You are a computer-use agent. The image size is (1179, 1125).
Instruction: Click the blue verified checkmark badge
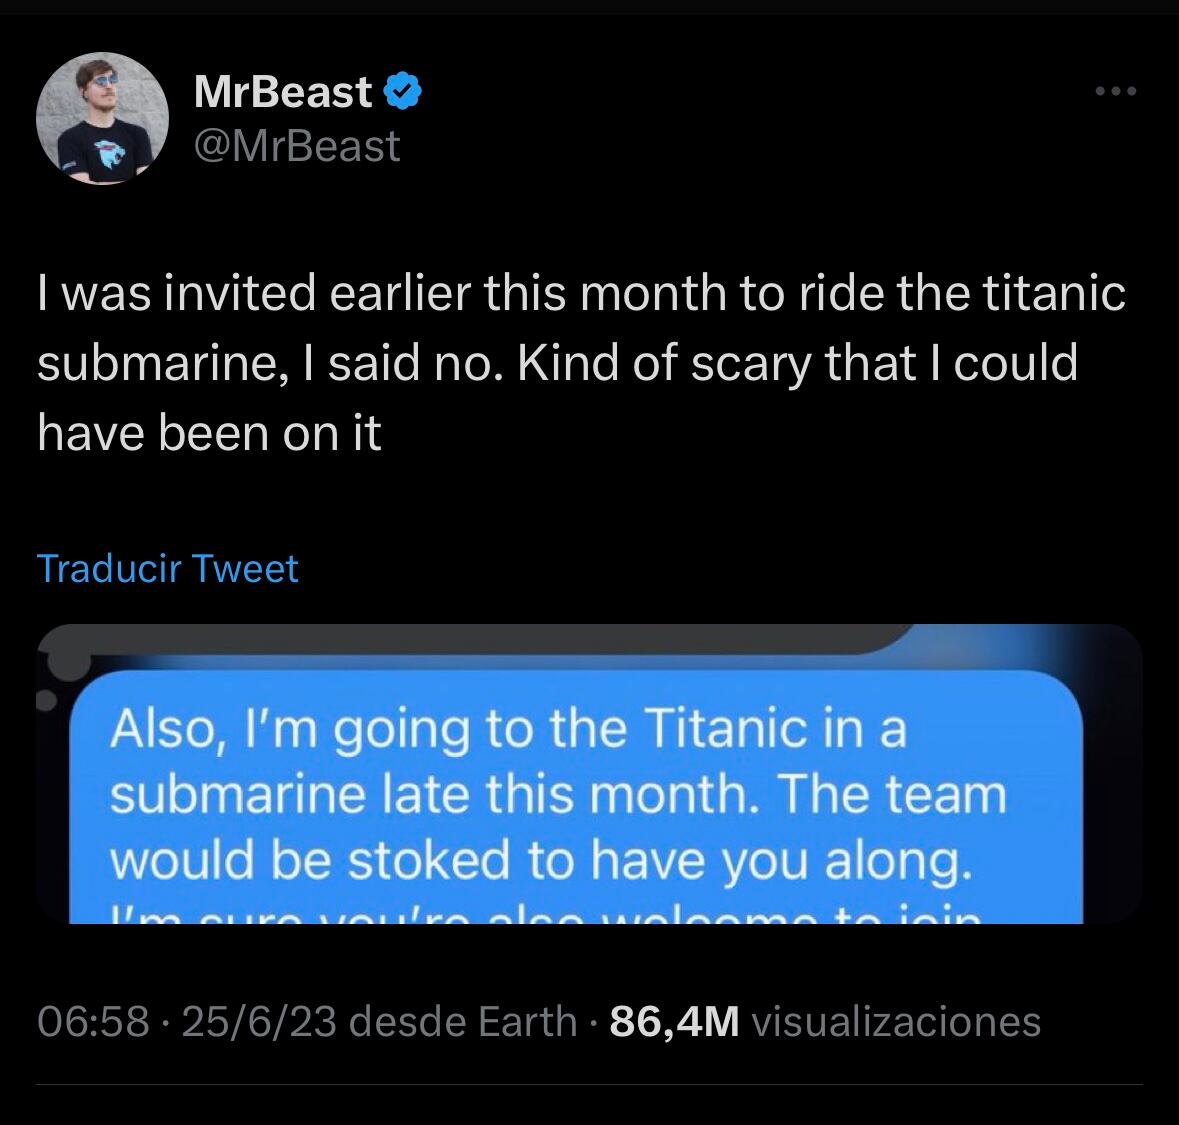402,92
